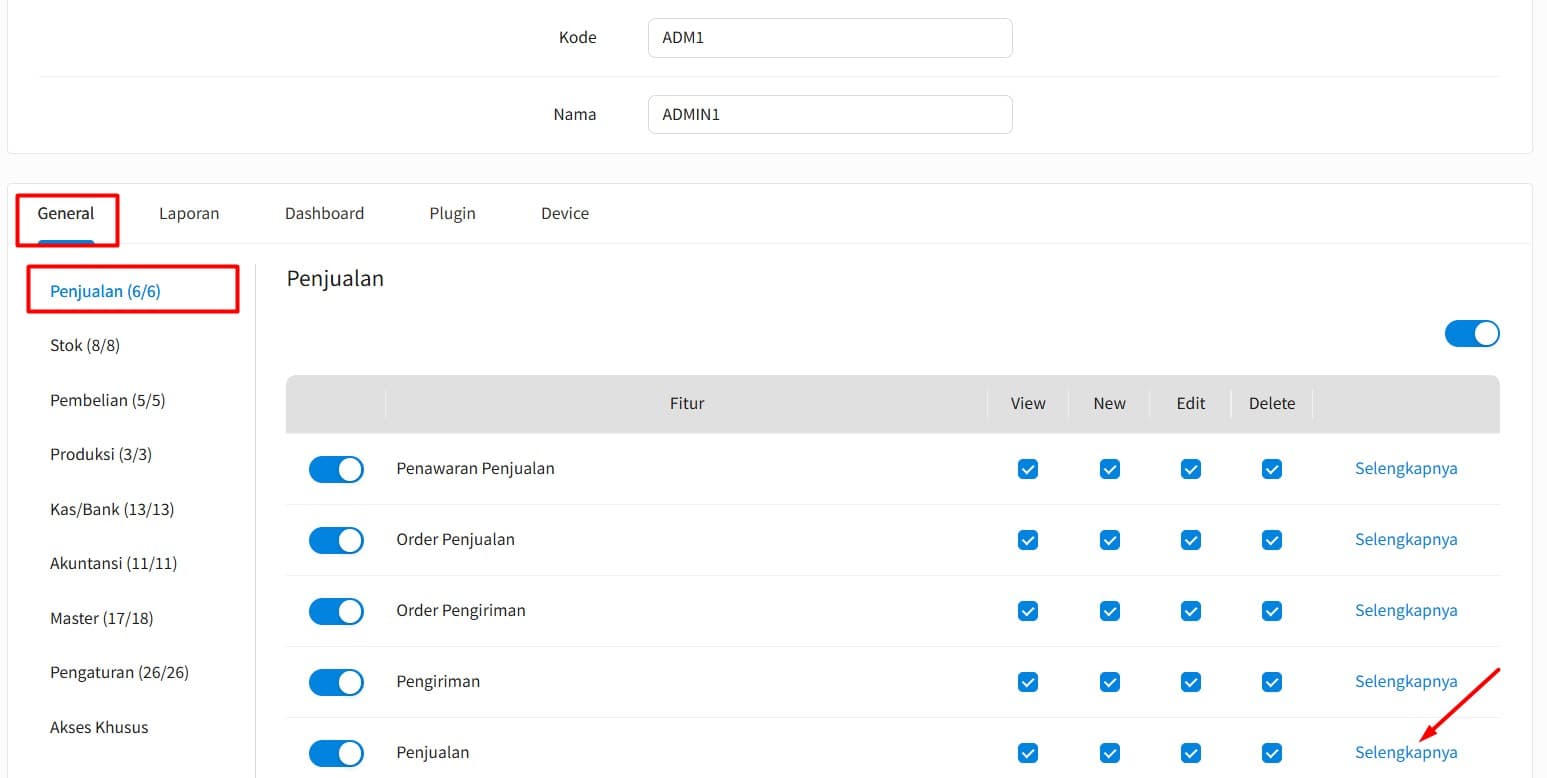Disable the master permissions toggle
The image size is (1547, 778).
tap(1471, 333)
